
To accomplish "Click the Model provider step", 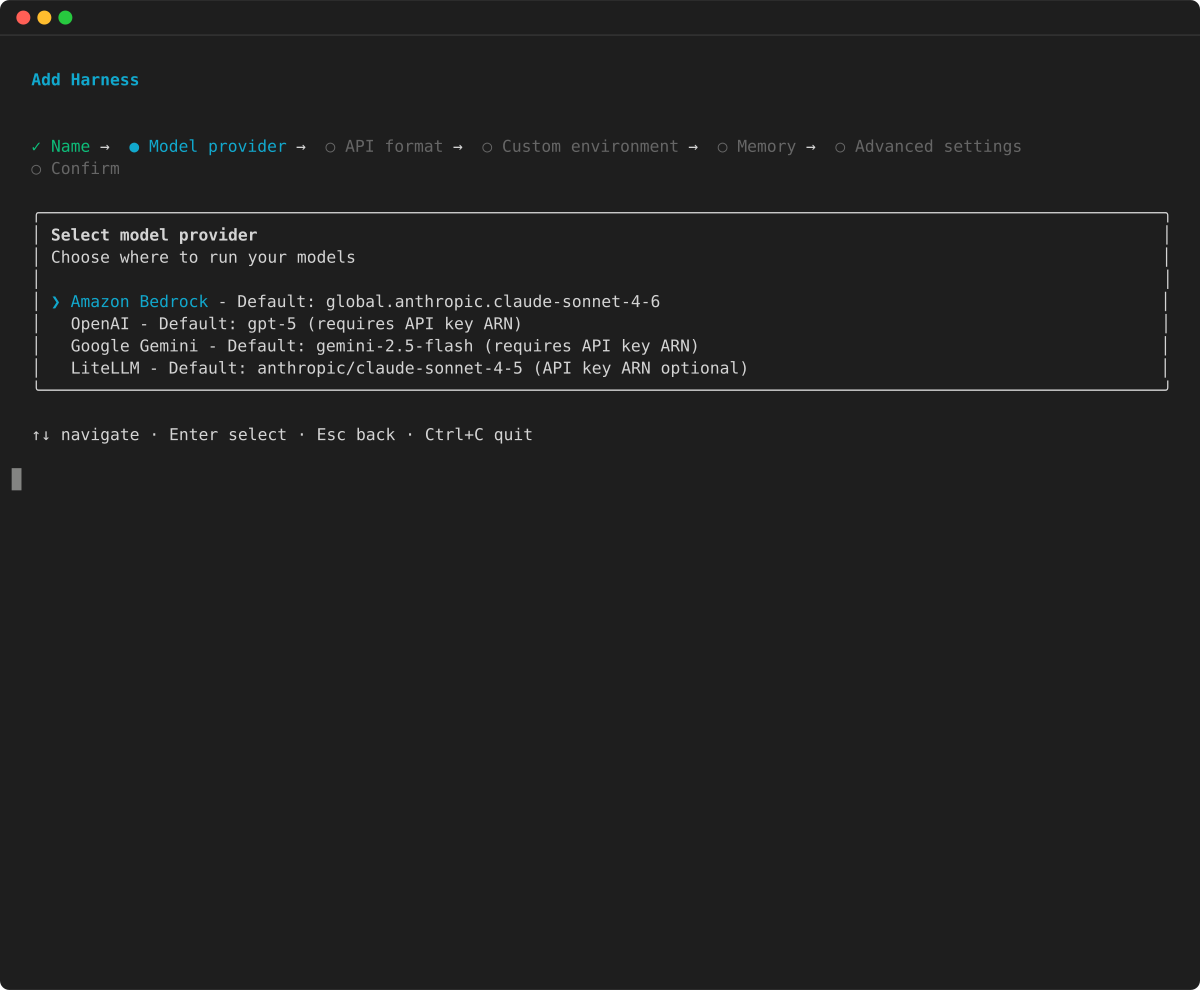I will (x=217, y=147).
